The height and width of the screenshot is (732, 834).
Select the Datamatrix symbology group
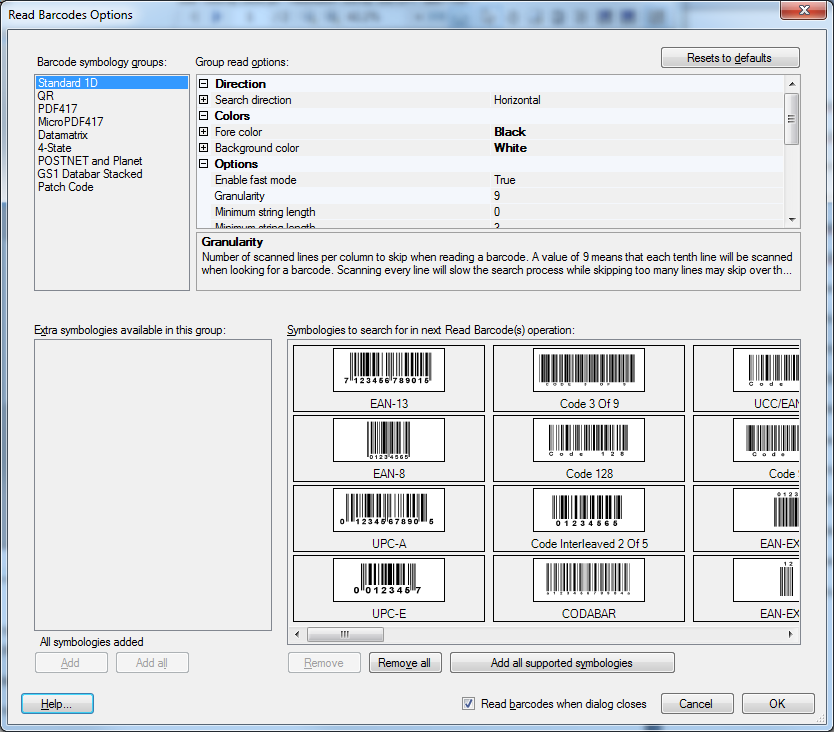112,135
